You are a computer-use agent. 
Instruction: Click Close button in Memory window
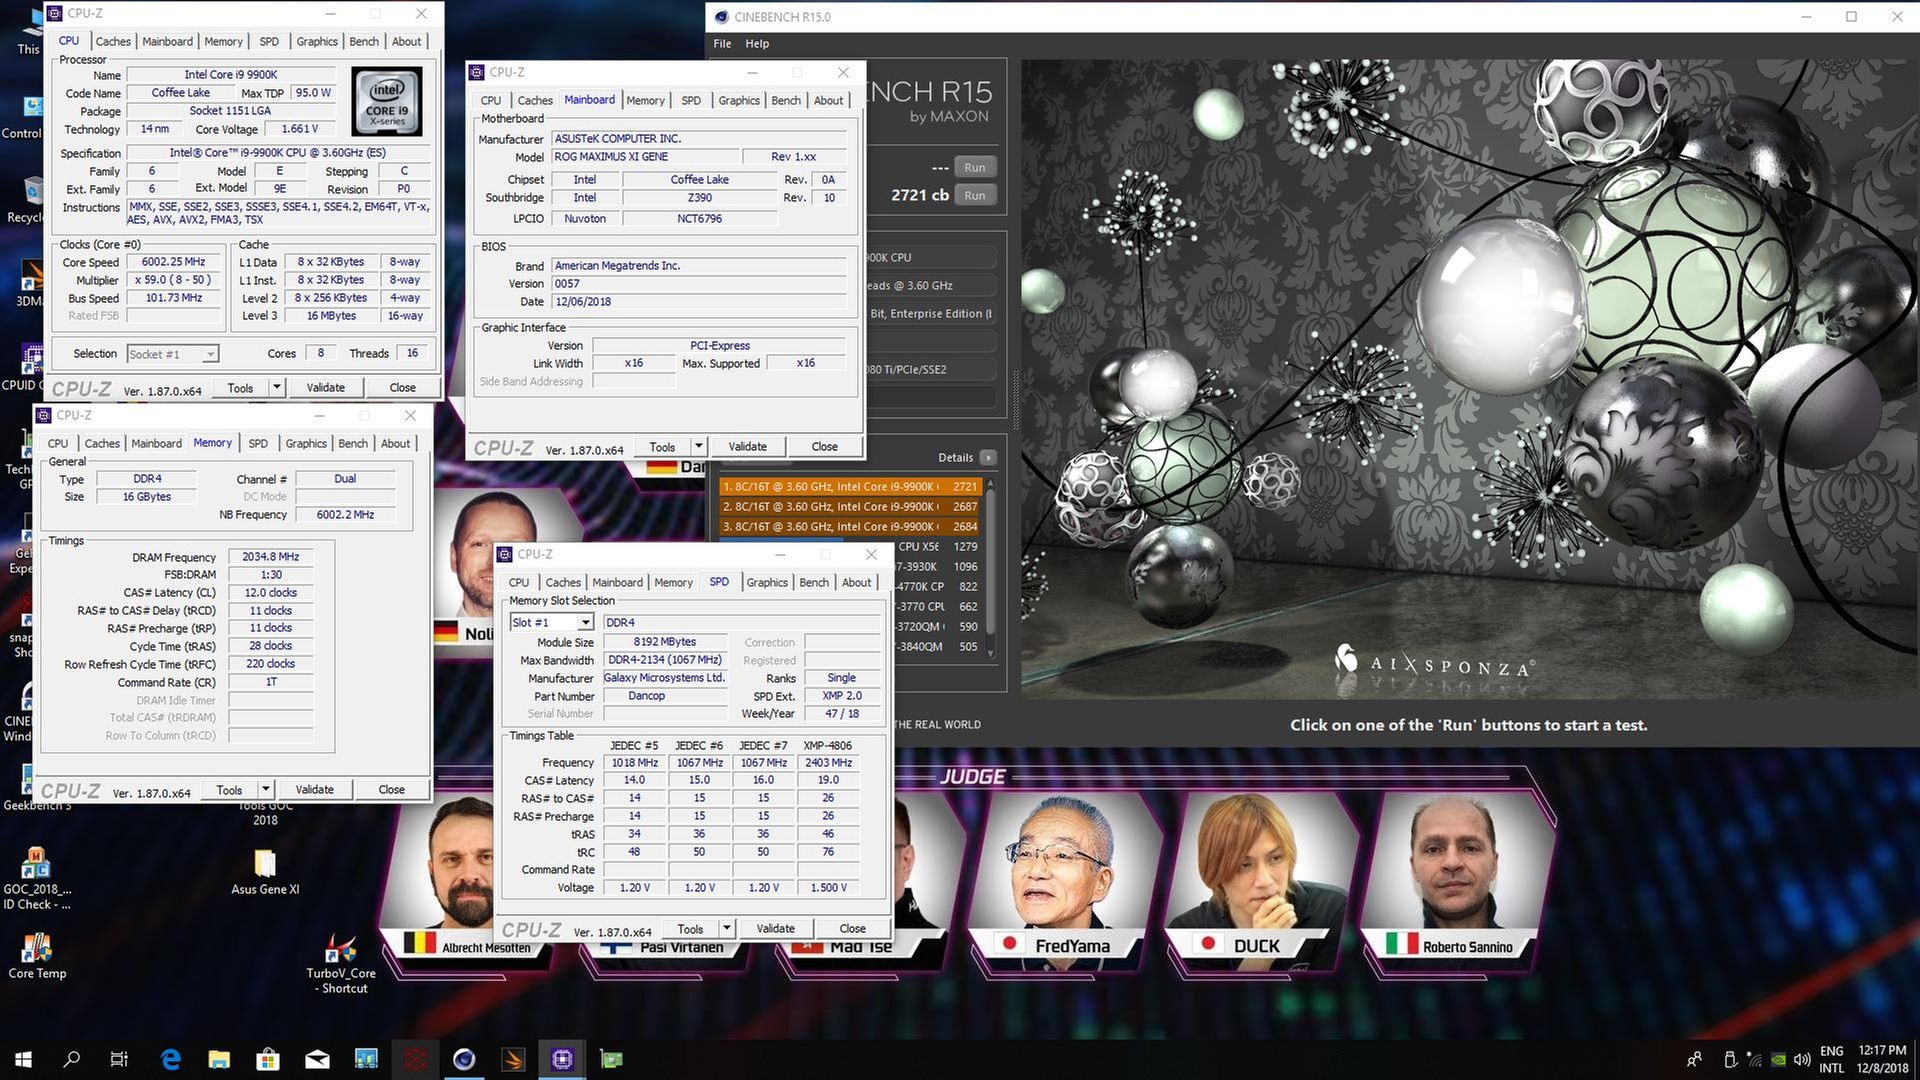[x=391, y=789]
